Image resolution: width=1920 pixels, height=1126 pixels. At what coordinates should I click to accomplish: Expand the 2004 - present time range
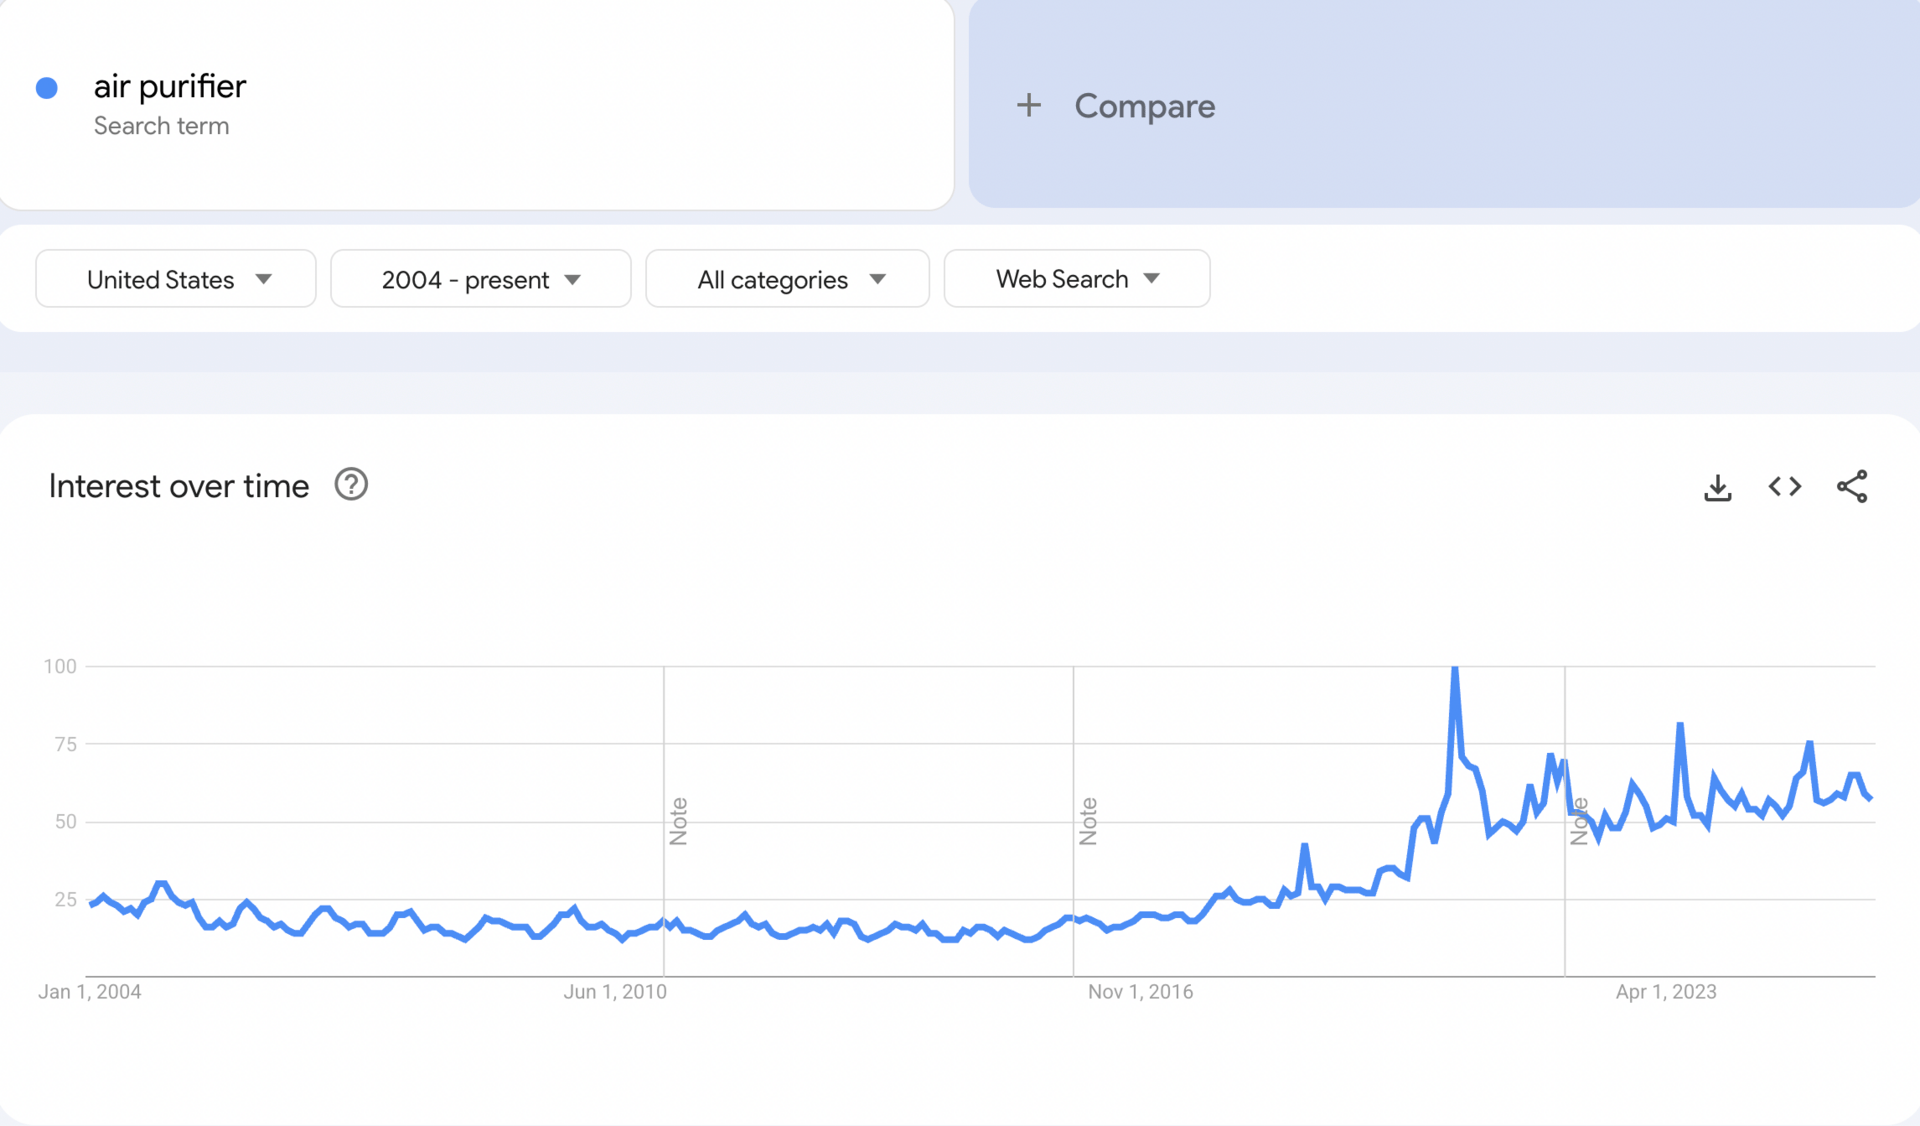coord(480,279)
